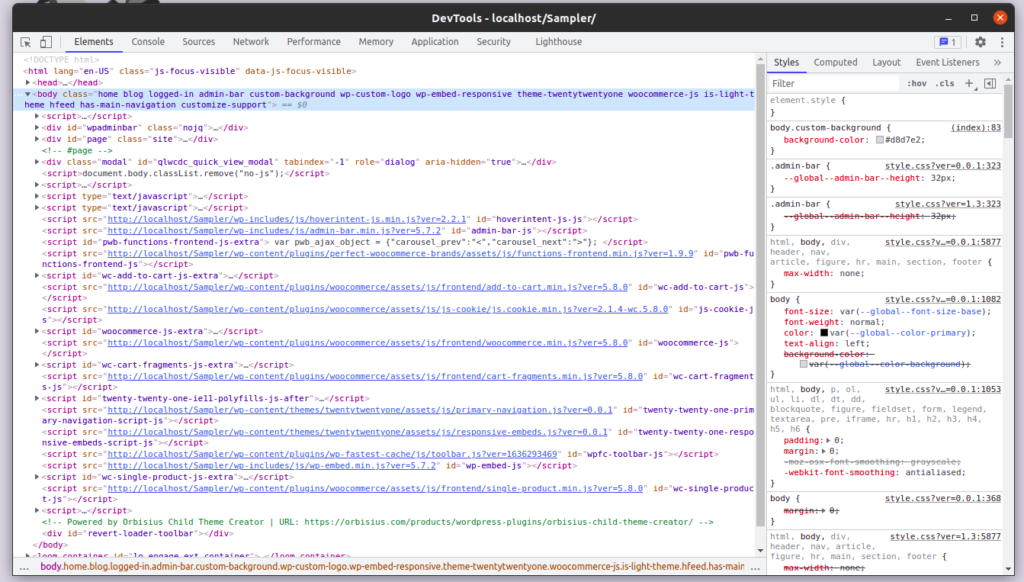Open the Lighthouse tab
This screenshot has height=582, width=1024.
[558, 42]
